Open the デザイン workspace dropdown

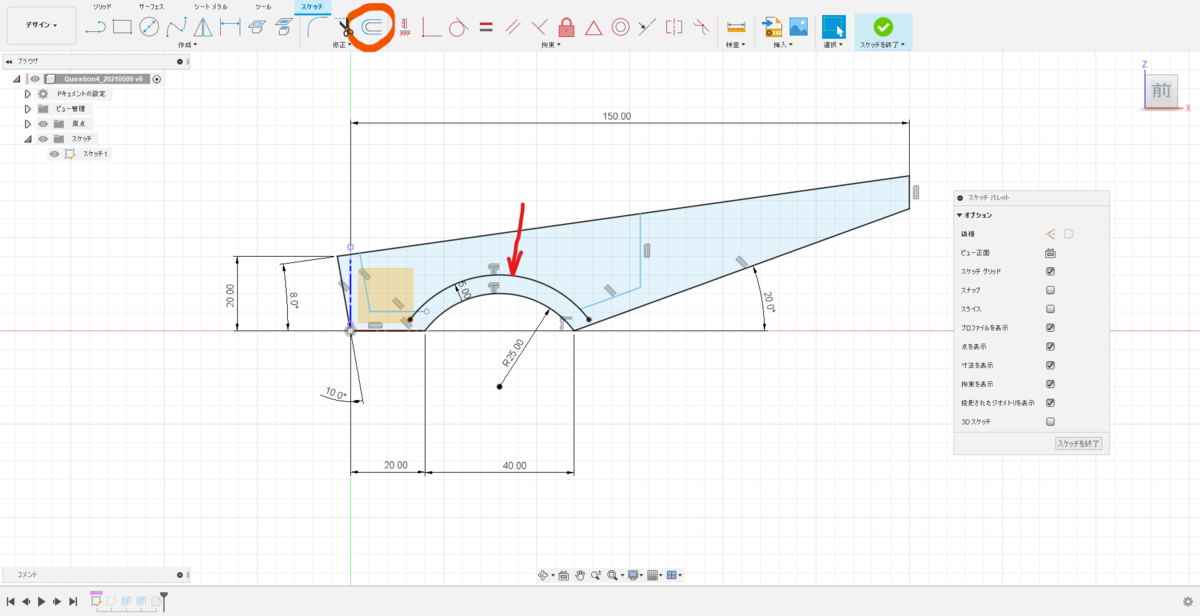(x=41, y=25)
